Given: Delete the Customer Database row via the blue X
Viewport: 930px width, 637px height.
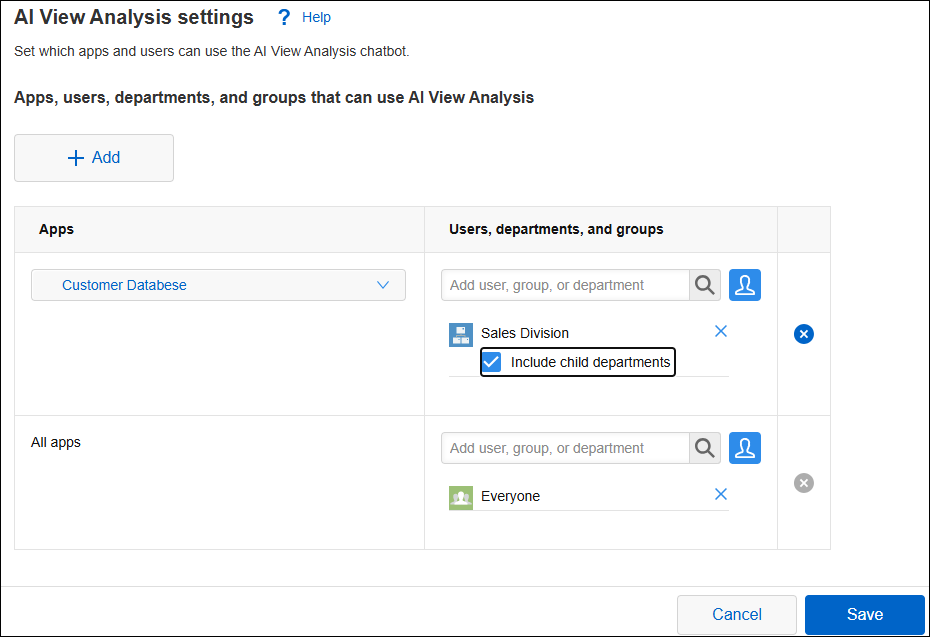Looking at the screenshot, I should 803,333.
